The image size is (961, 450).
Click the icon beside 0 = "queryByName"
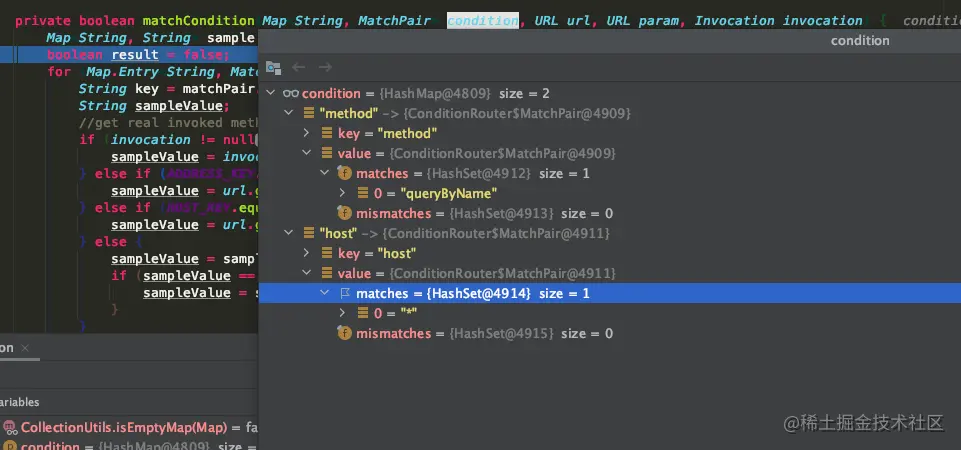(363, 194)
